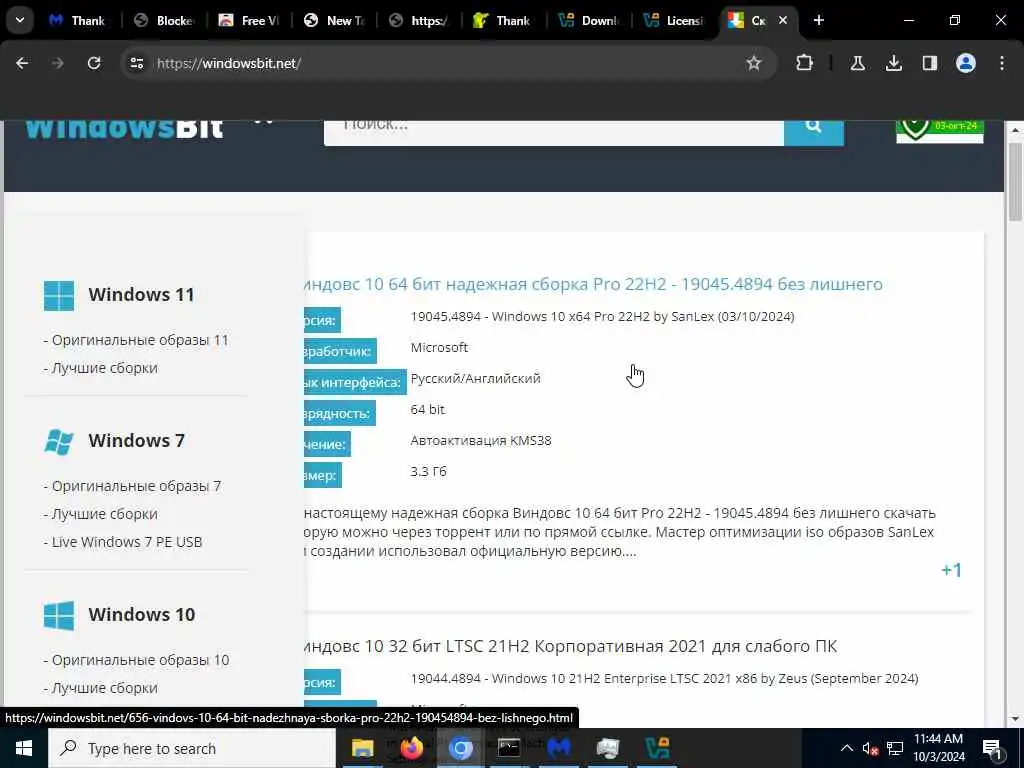Switch to the Free Vi tab

tap(249, 20)
